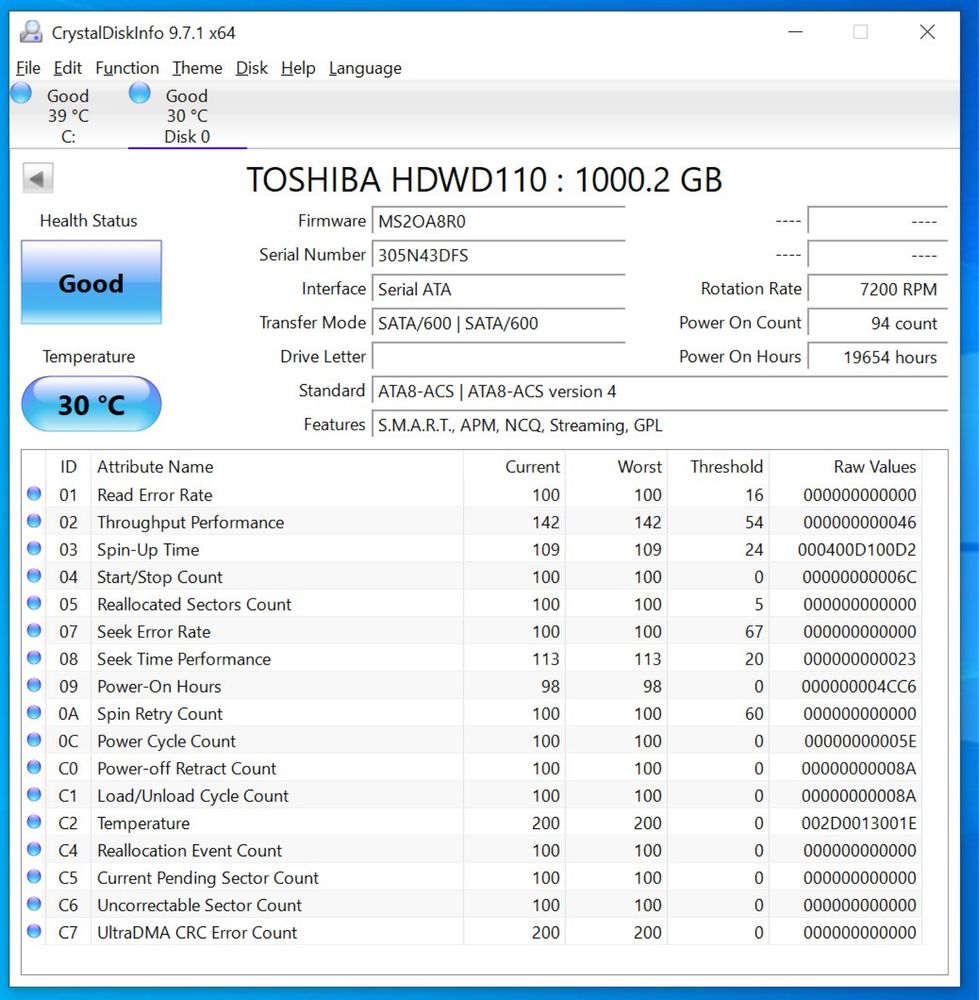This screenshot has height=1000, width=979.
Task: Click the empty Drive Letter field
Action: 499,357
